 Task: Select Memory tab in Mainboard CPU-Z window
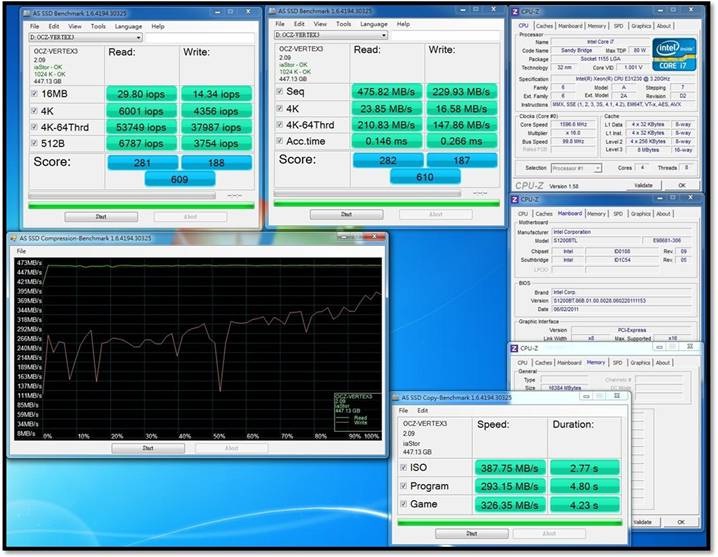coord(596,214)
